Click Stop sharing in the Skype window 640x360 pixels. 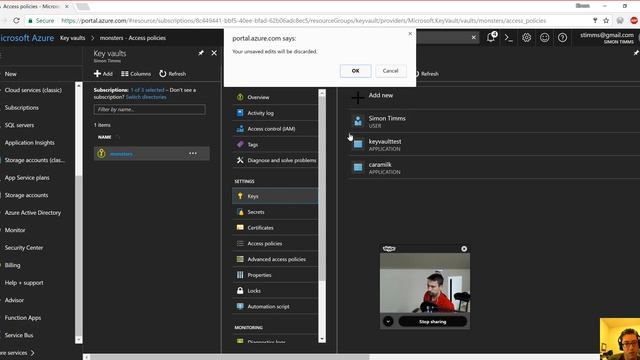coord(432,322)
